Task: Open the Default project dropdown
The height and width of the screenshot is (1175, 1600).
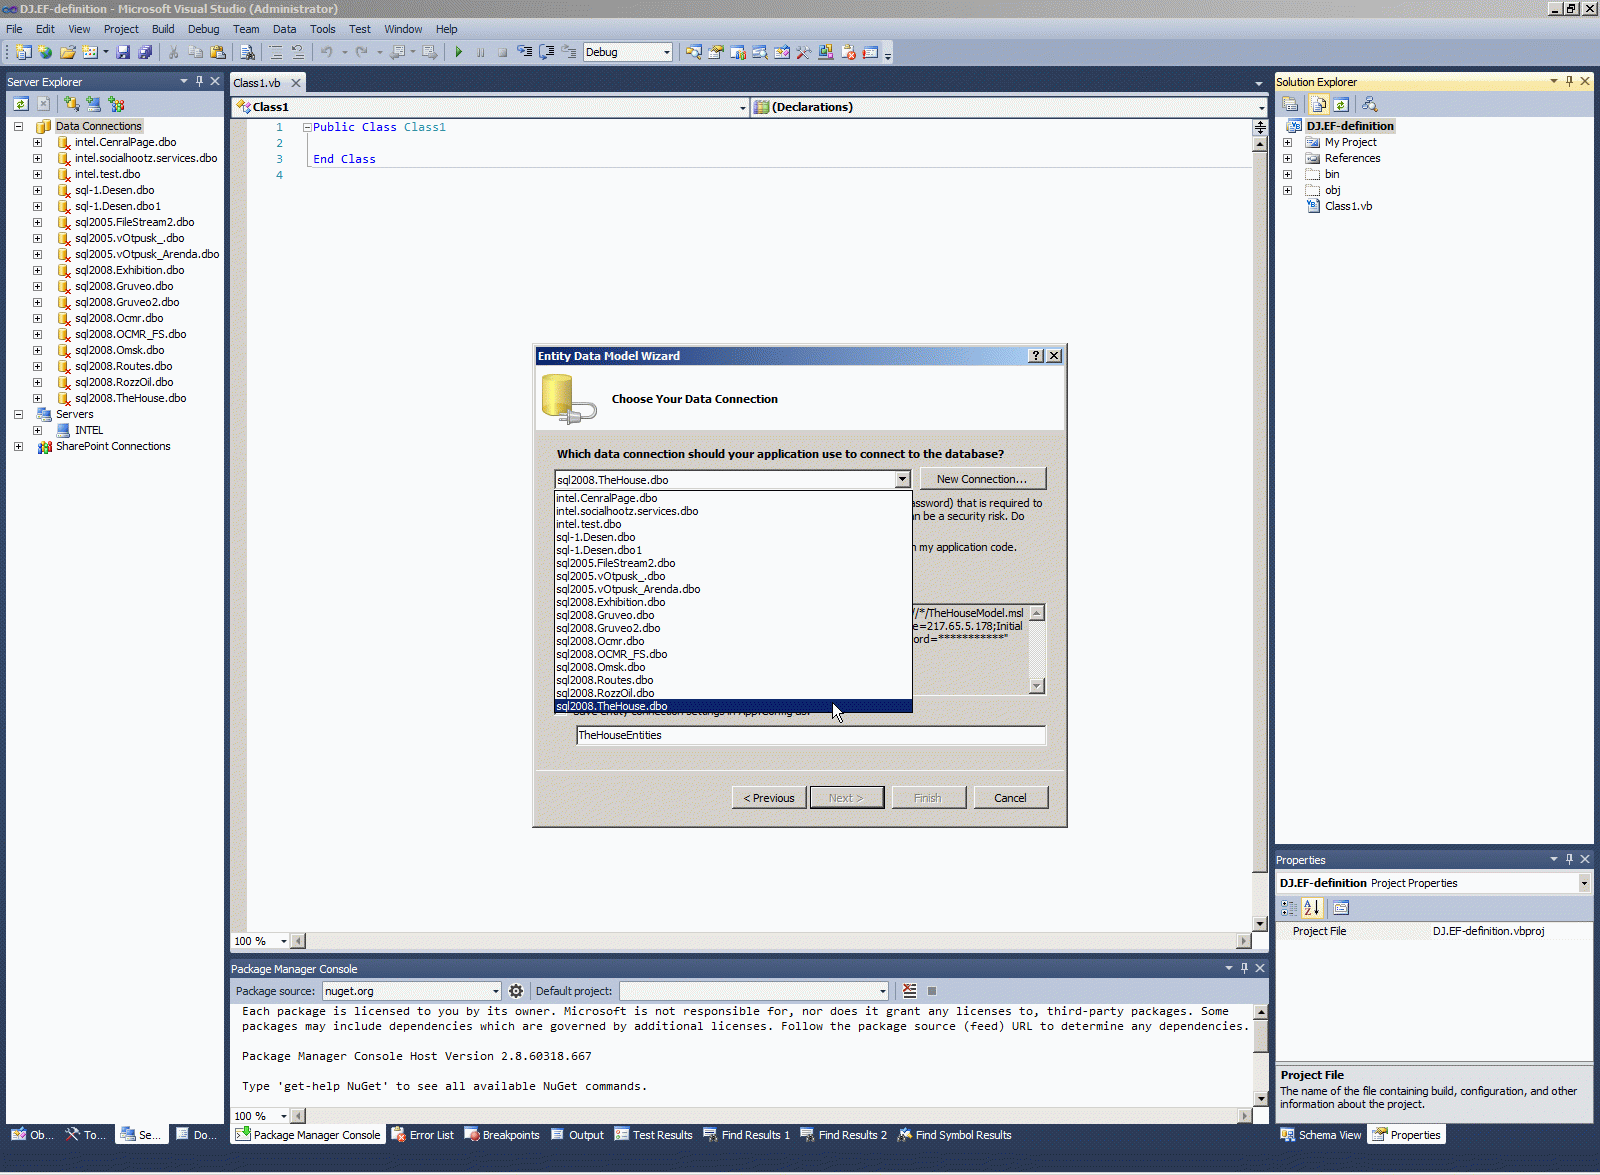Action: pyautogui.click(x=882, y=991)
